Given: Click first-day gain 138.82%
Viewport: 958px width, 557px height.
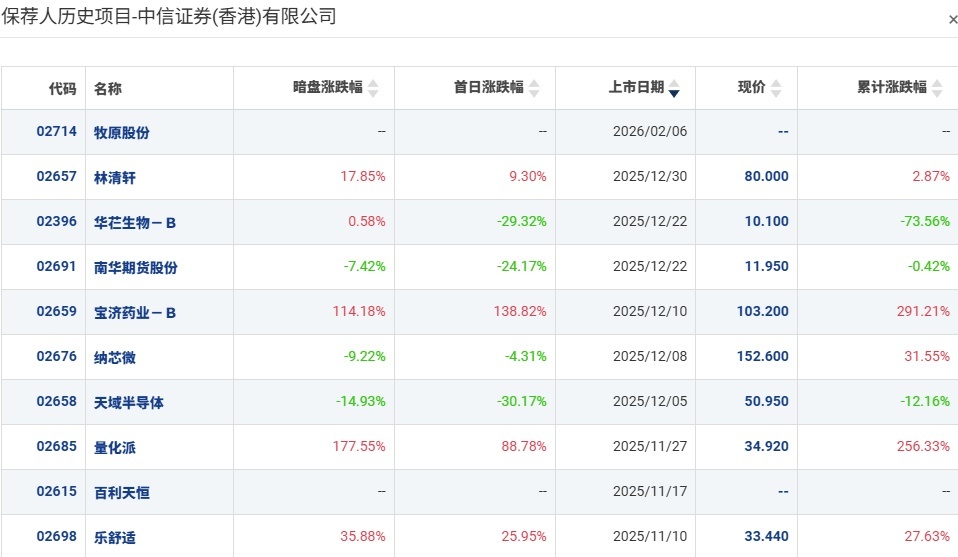Looking at the screenshot, I should pyautogui.click(x=520, y=311).
